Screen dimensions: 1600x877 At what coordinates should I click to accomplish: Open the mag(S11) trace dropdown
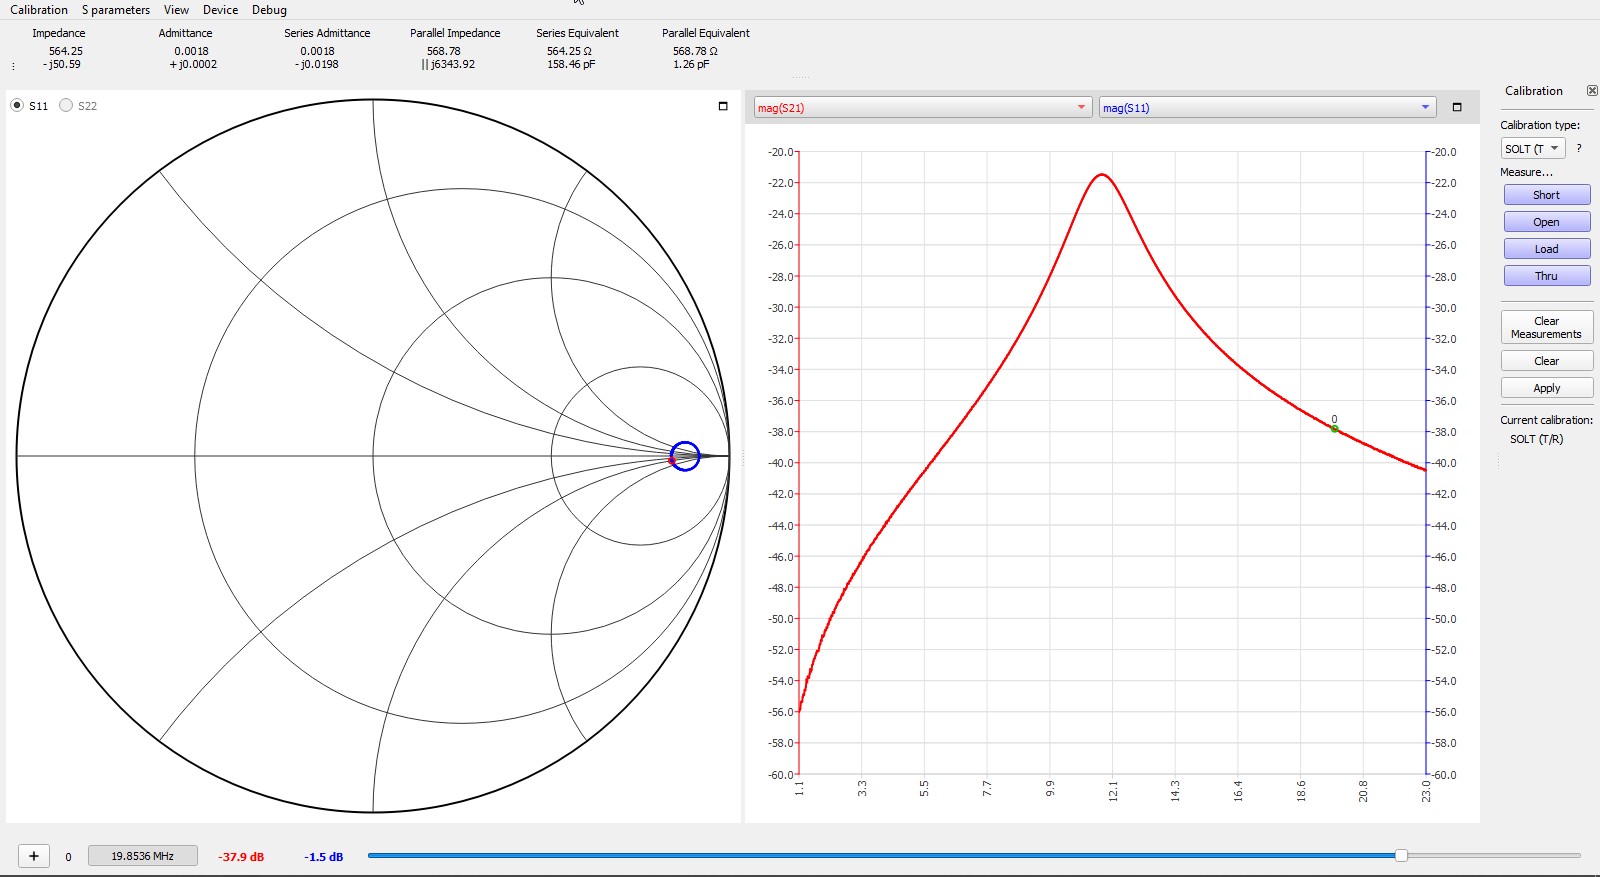[x=1267, y=107]
